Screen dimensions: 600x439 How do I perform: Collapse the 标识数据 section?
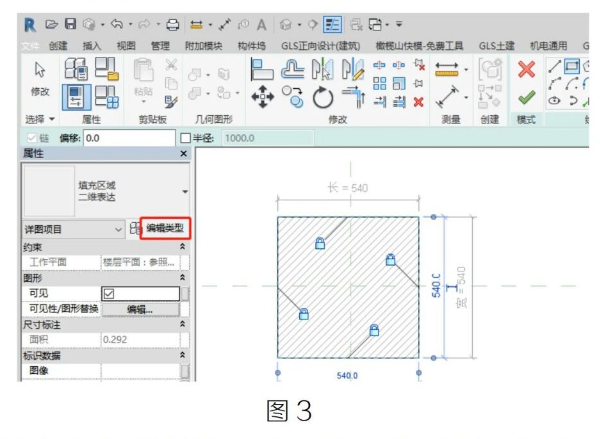coord(183,355)
